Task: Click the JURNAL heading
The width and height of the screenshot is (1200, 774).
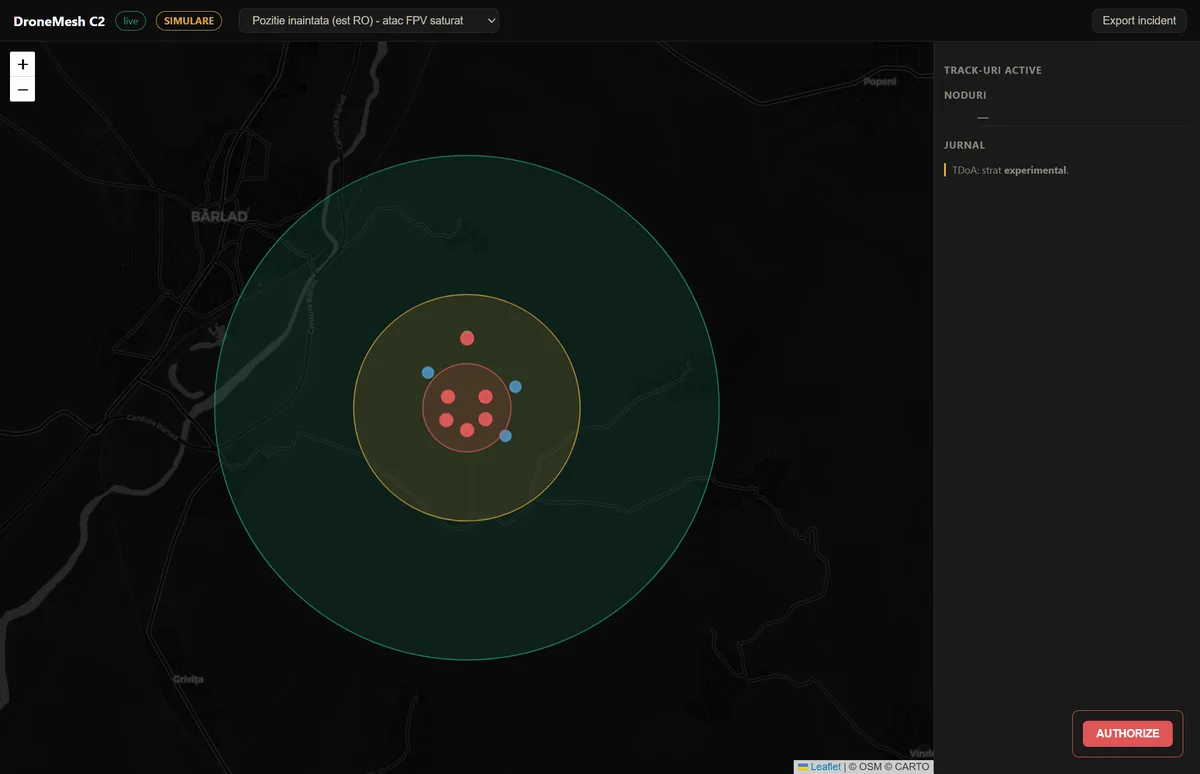Action: pos(965,145)
